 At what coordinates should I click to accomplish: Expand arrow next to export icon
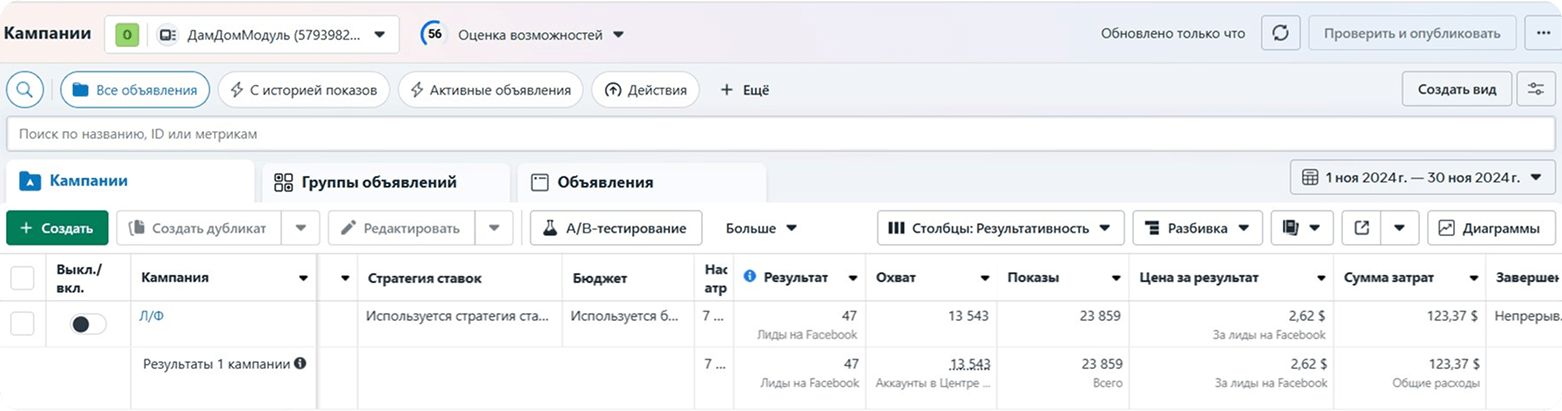tap(1399, 228)
